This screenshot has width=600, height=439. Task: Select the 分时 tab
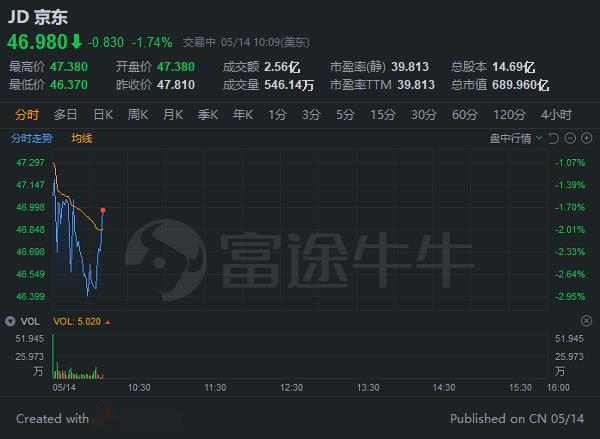pyautogui.click(x=27, y=114)
